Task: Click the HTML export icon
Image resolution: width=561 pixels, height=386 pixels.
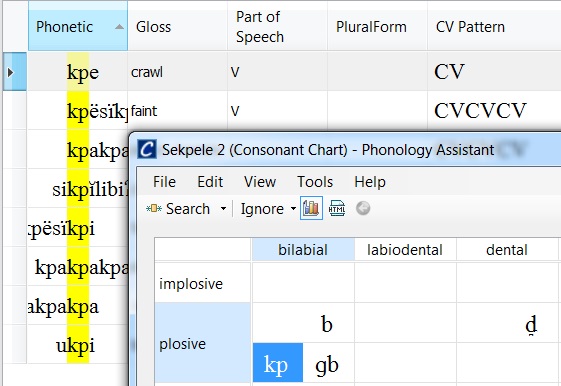Action: click(x=337, y=208)
